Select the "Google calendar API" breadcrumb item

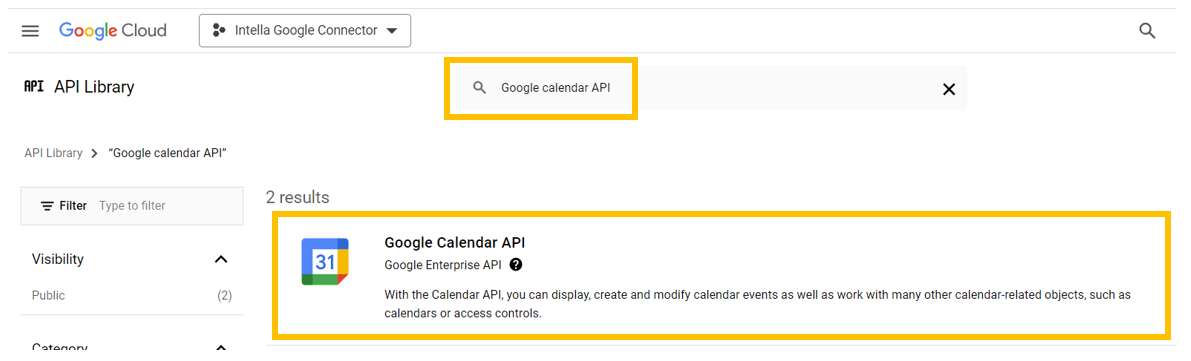[x=168, y=153]
